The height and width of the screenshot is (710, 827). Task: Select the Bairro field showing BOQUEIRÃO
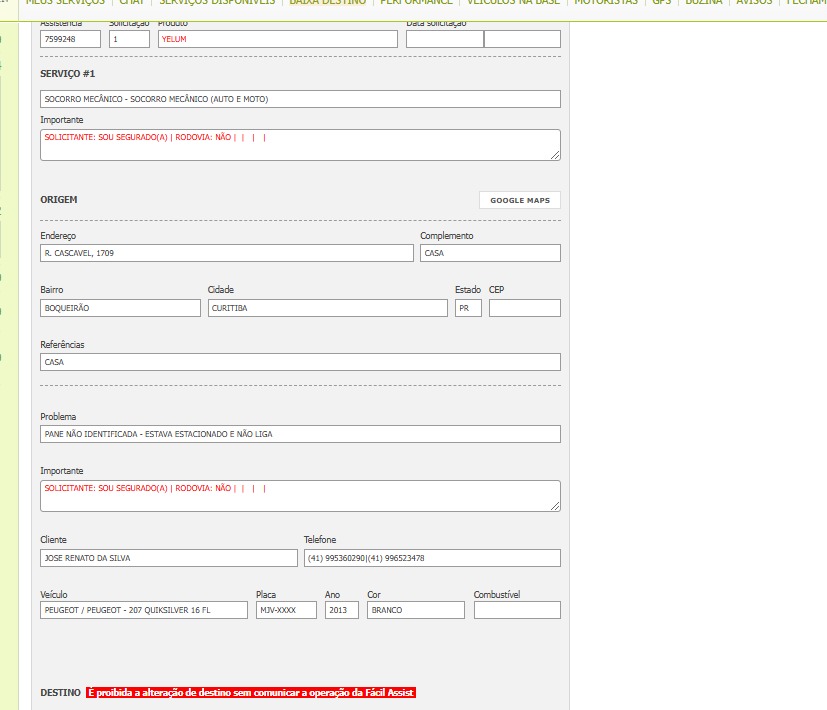pyautogui.click(x=120, y=308)
